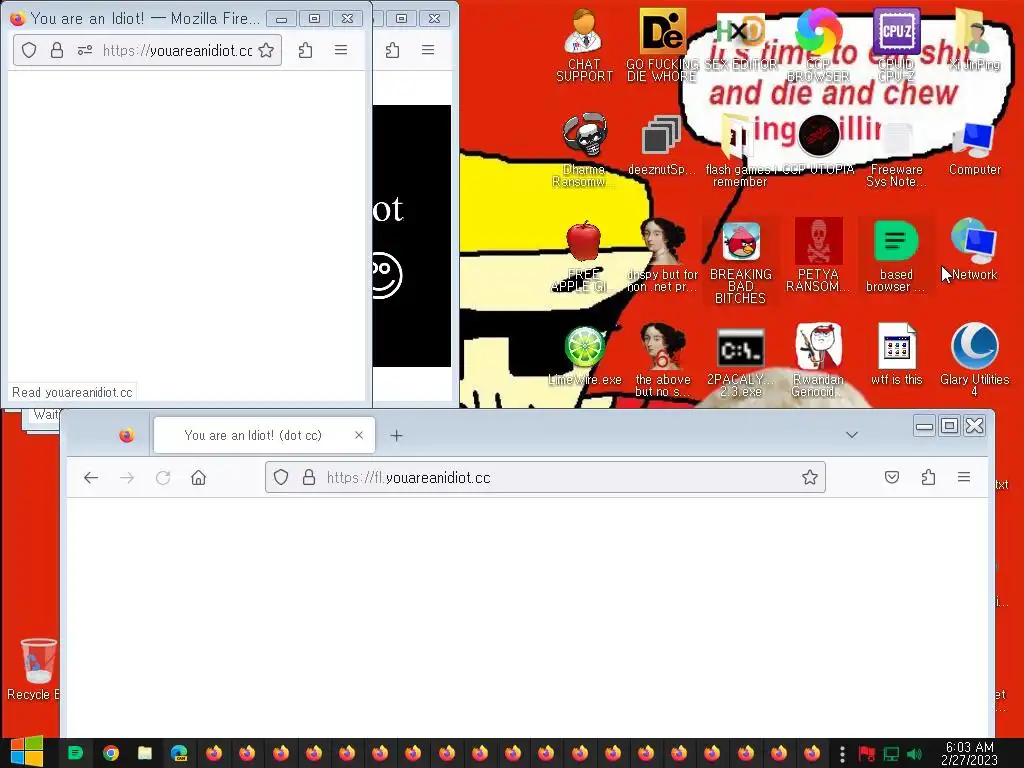Open Extensions in the top-left Firefox popup
1024x768 pixels.
(x=305, y=50)
